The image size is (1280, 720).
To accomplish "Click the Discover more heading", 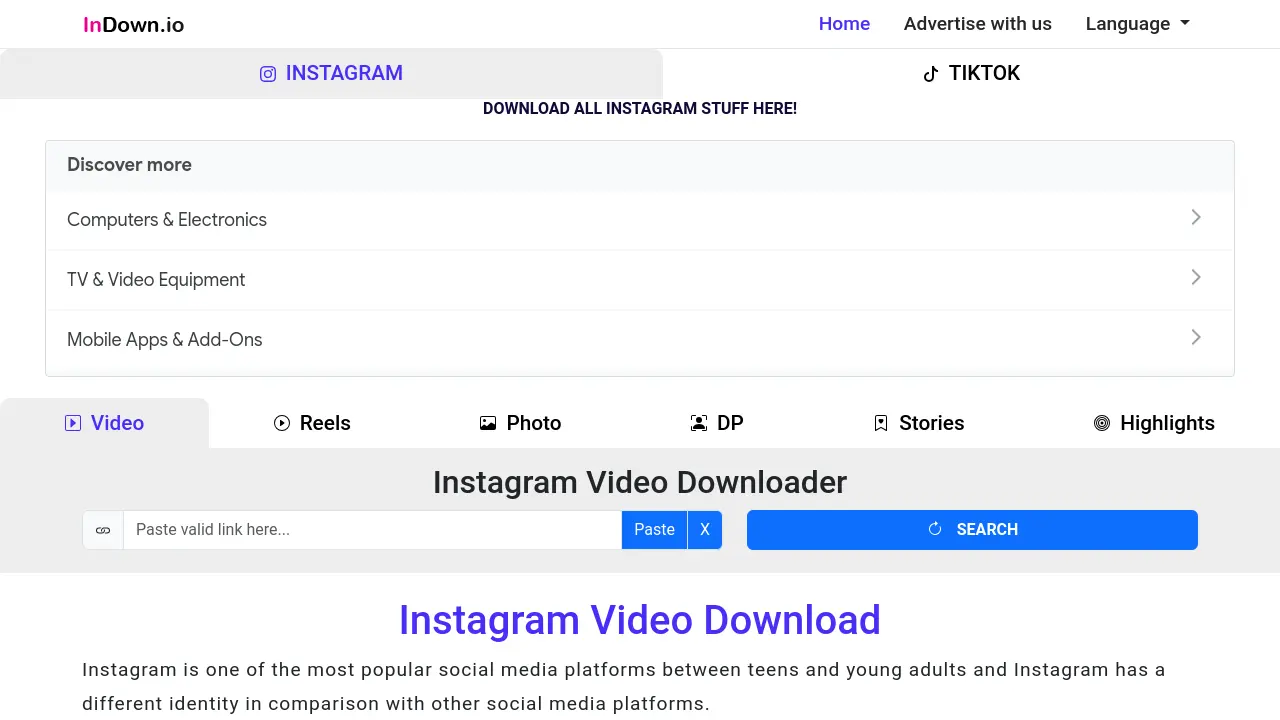I will pyautogui.click(x=129, y=165).
